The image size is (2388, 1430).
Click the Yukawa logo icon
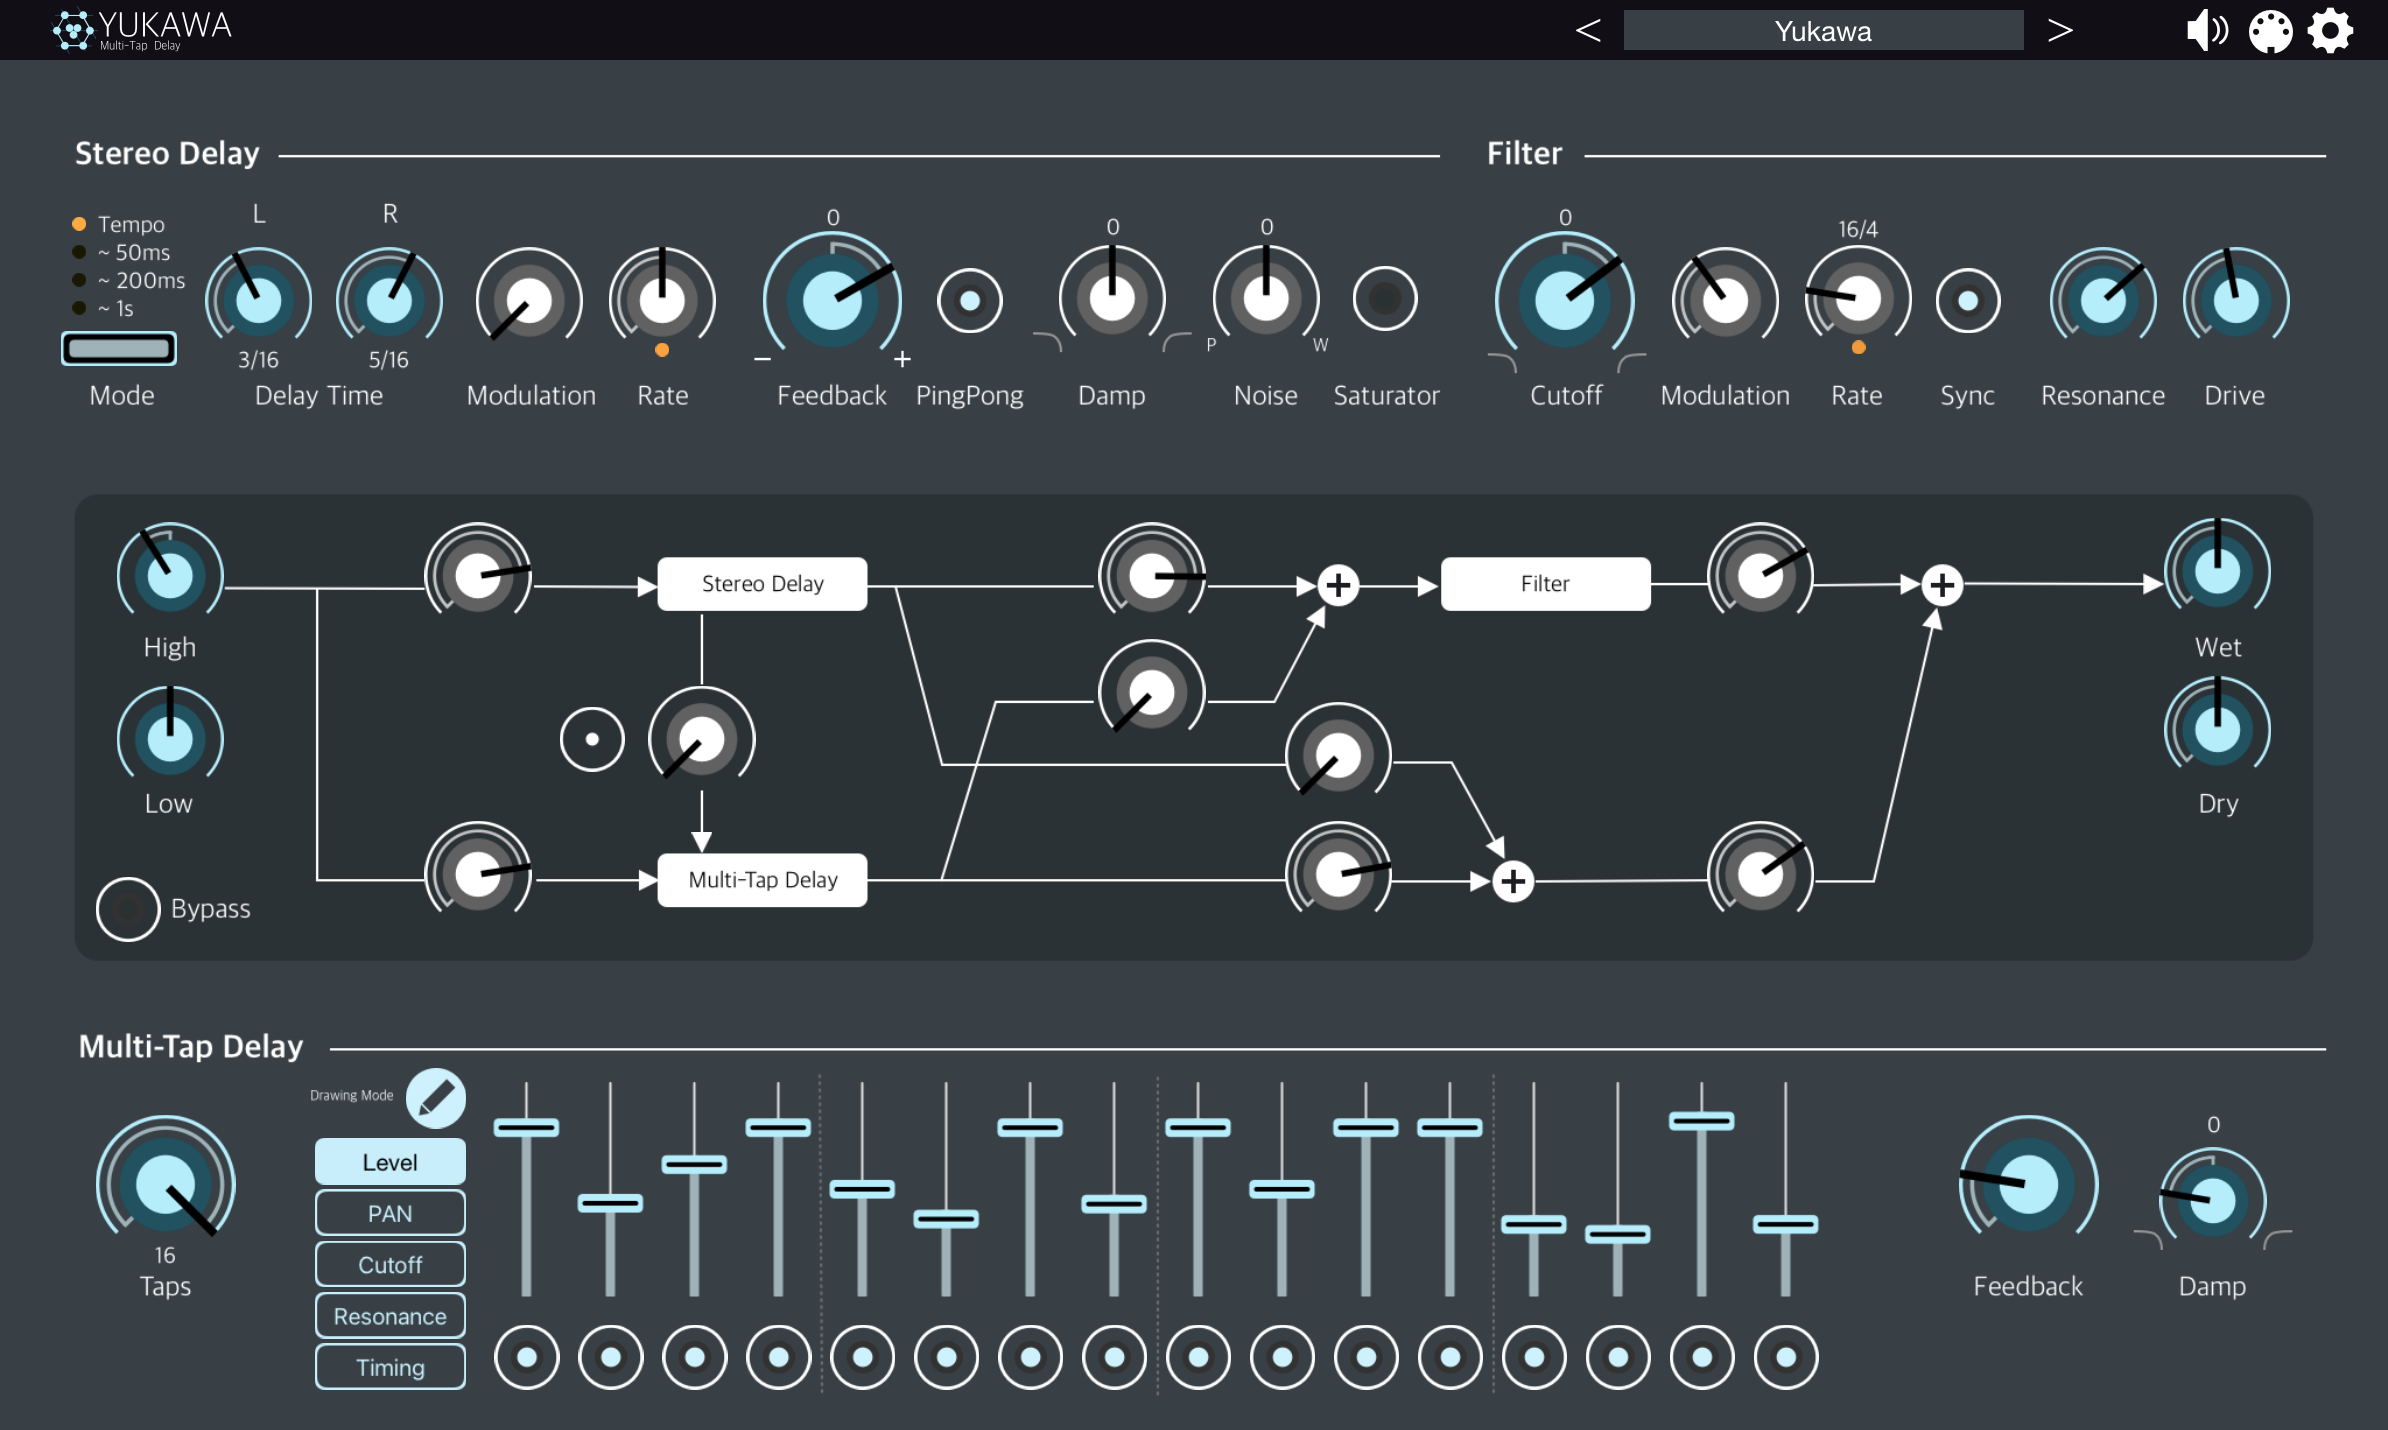point(72,30)
